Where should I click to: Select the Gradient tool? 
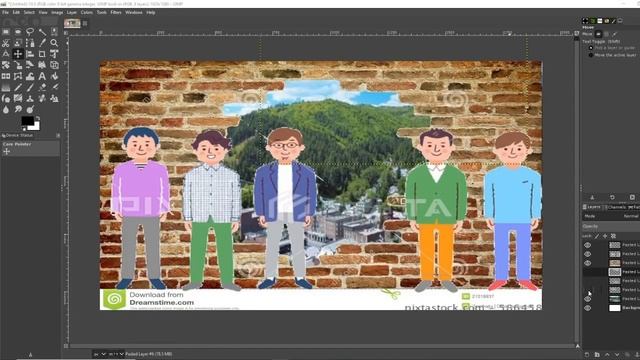pyautogui.click(x=6, y=87)
